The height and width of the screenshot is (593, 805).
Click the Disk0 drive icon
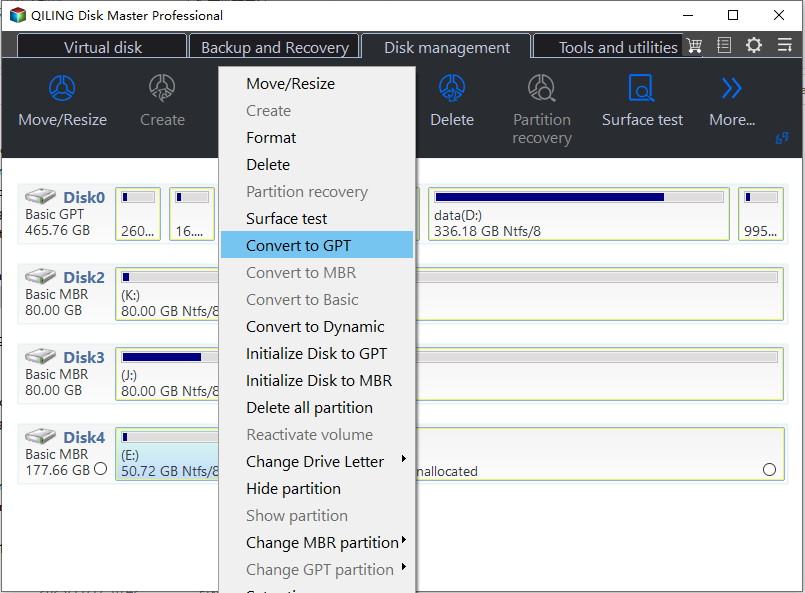coord(41,196)
